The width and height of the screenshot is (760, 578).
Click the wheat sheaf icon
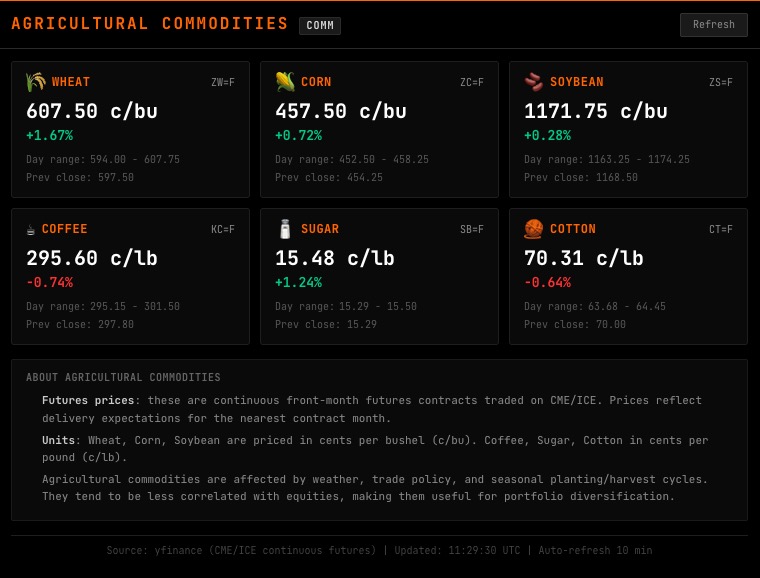[x=36, y=82]
